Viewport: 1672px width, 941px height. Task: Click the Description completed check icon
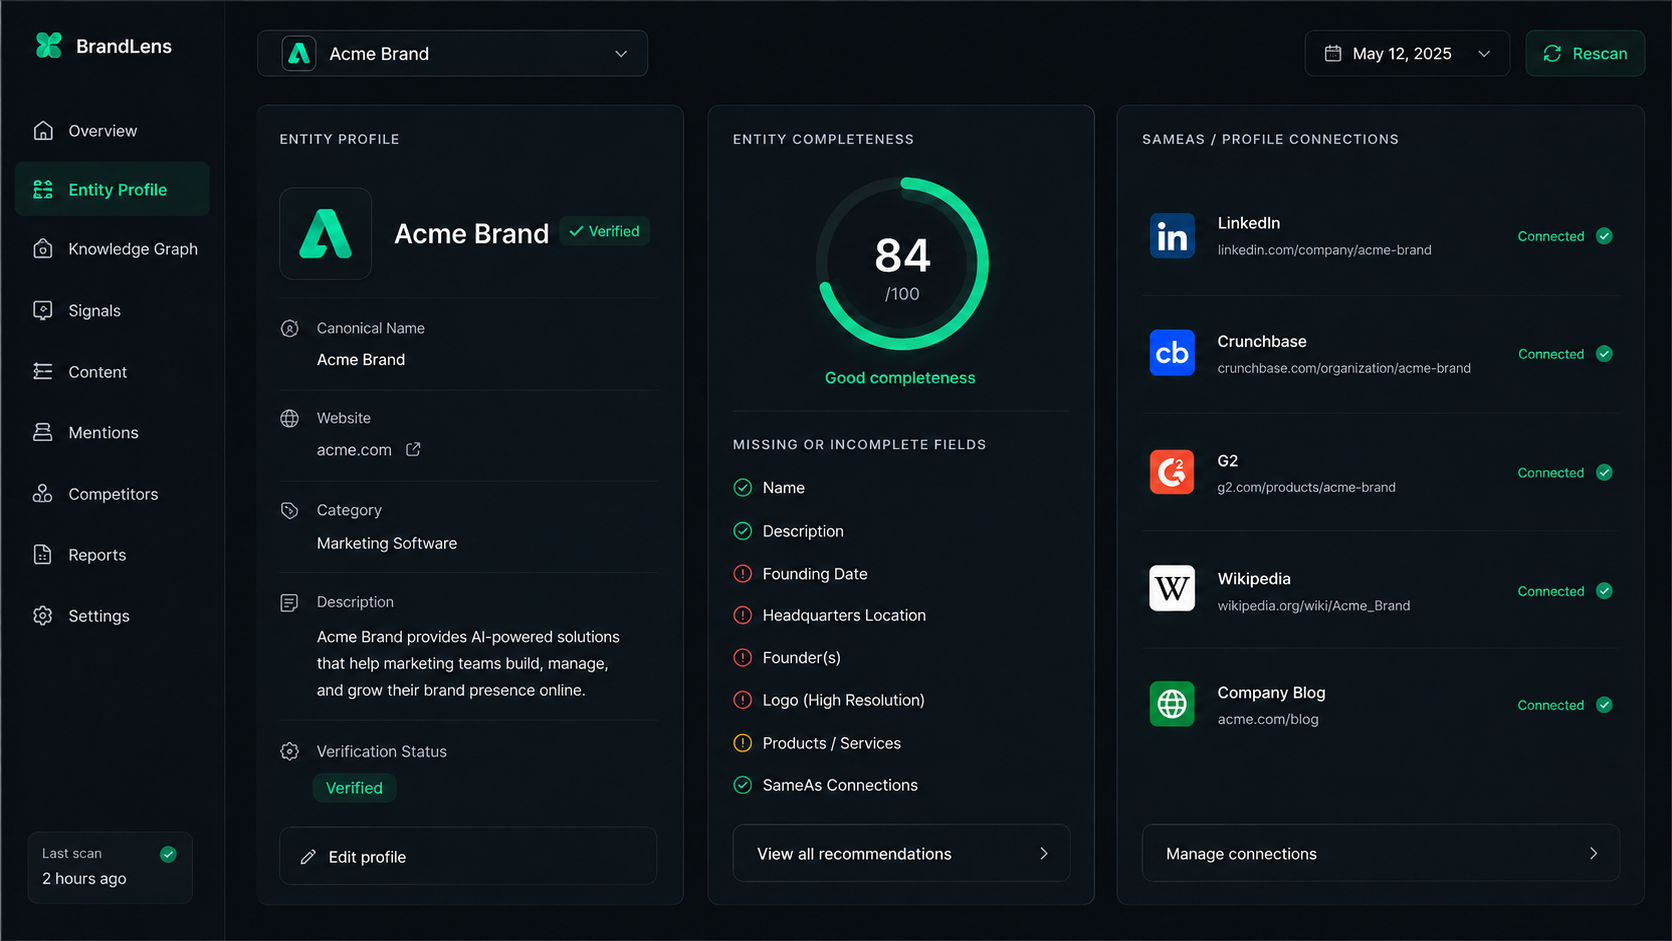click(743, 531)
